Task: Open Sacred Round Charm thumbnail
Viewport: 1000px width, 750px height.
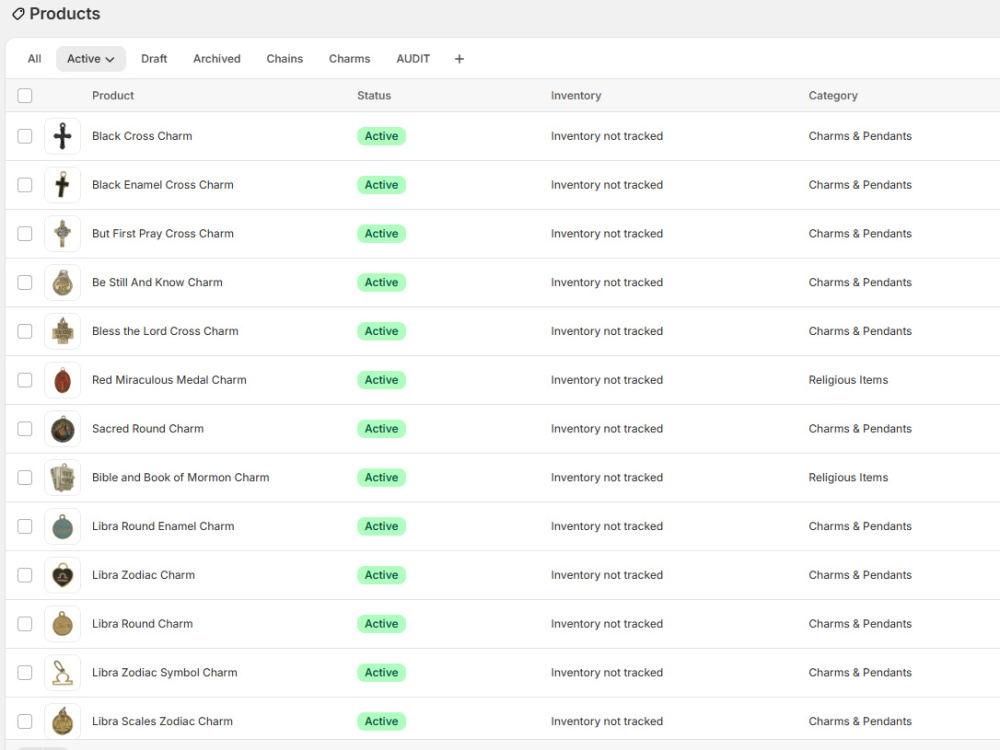Action: pyautogui.click(x=62, y=429)
